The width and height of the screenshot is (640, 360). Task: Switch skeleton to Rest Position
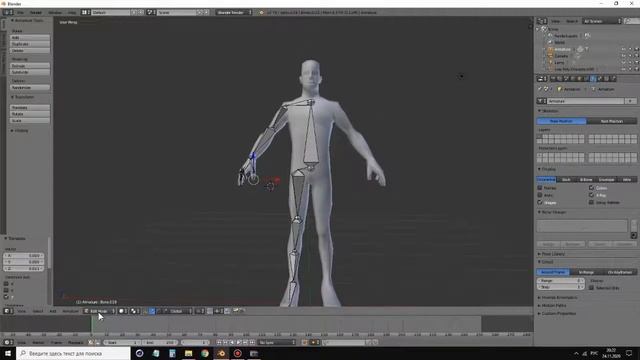612,121
